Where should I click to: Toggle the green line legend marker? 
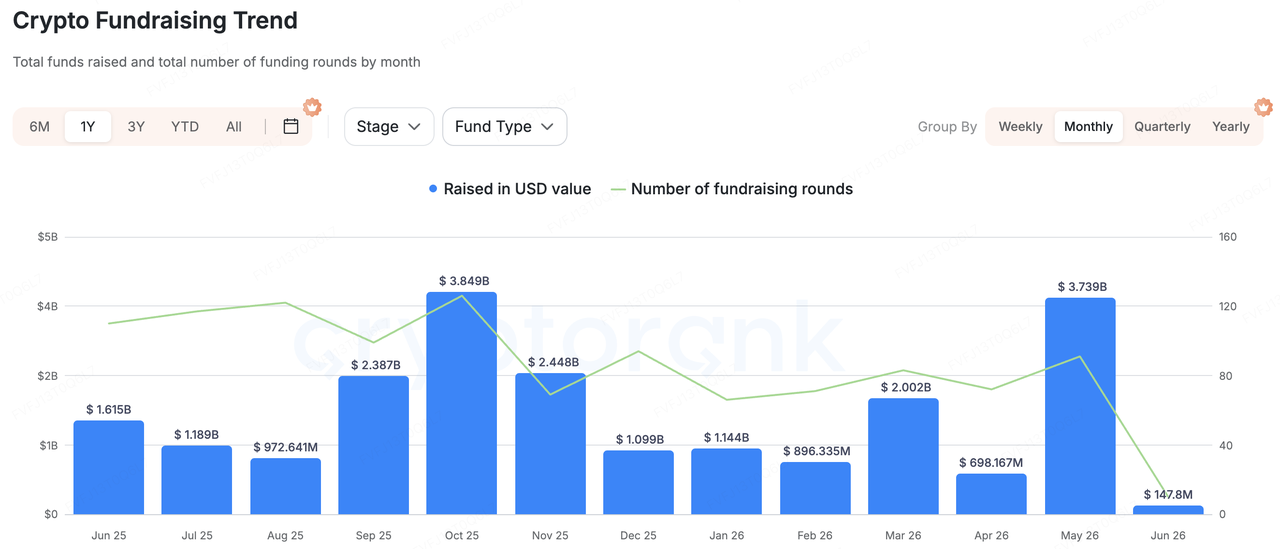[618, 189]
